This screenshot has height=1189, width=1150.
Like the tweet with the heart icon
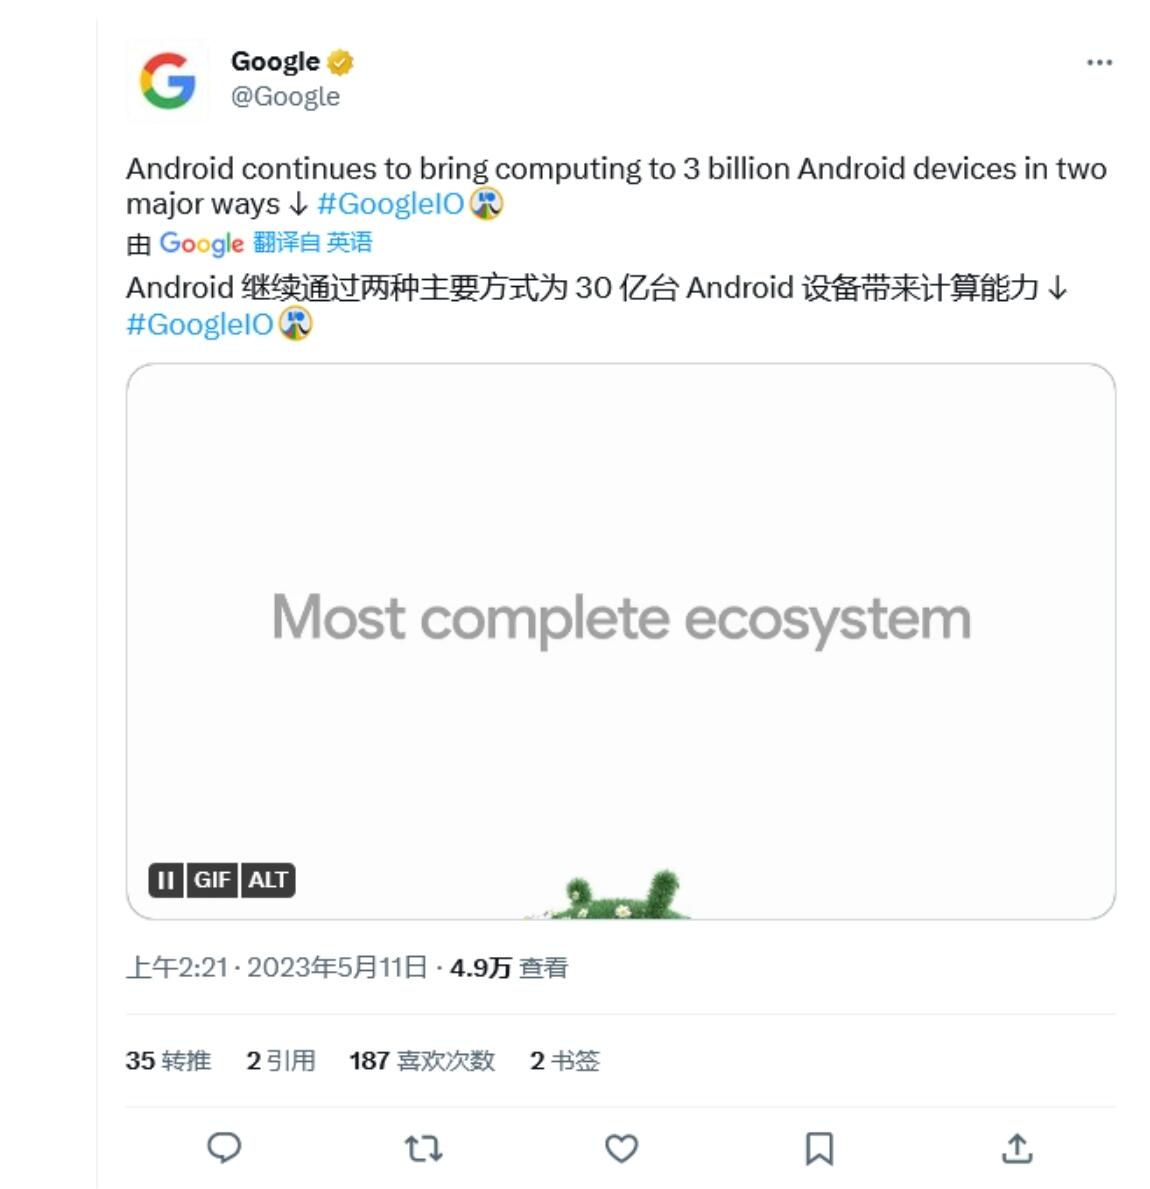coord(621,1149)
